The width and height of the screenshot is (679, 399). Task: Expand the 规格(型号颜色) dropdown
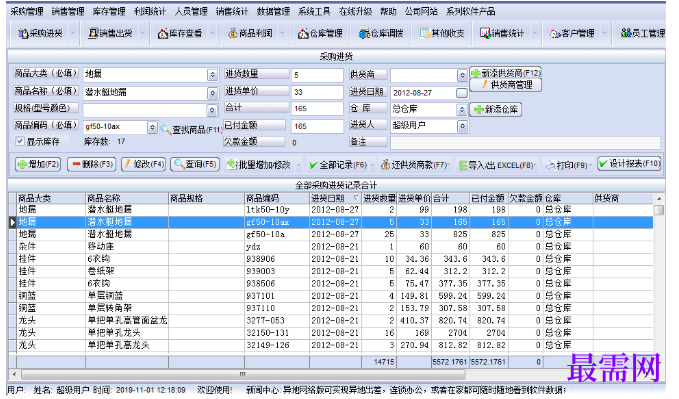212,110
